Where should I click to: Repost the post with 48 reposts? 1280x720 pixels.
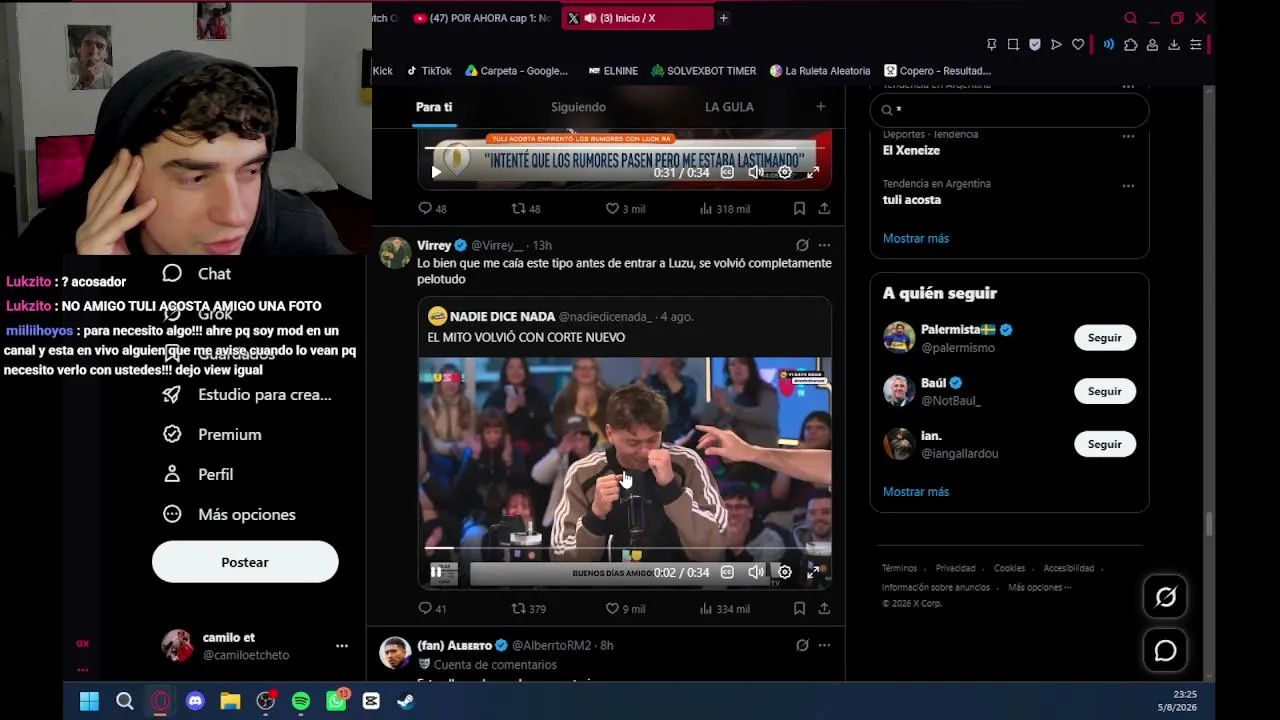click(x=526, y=208)
